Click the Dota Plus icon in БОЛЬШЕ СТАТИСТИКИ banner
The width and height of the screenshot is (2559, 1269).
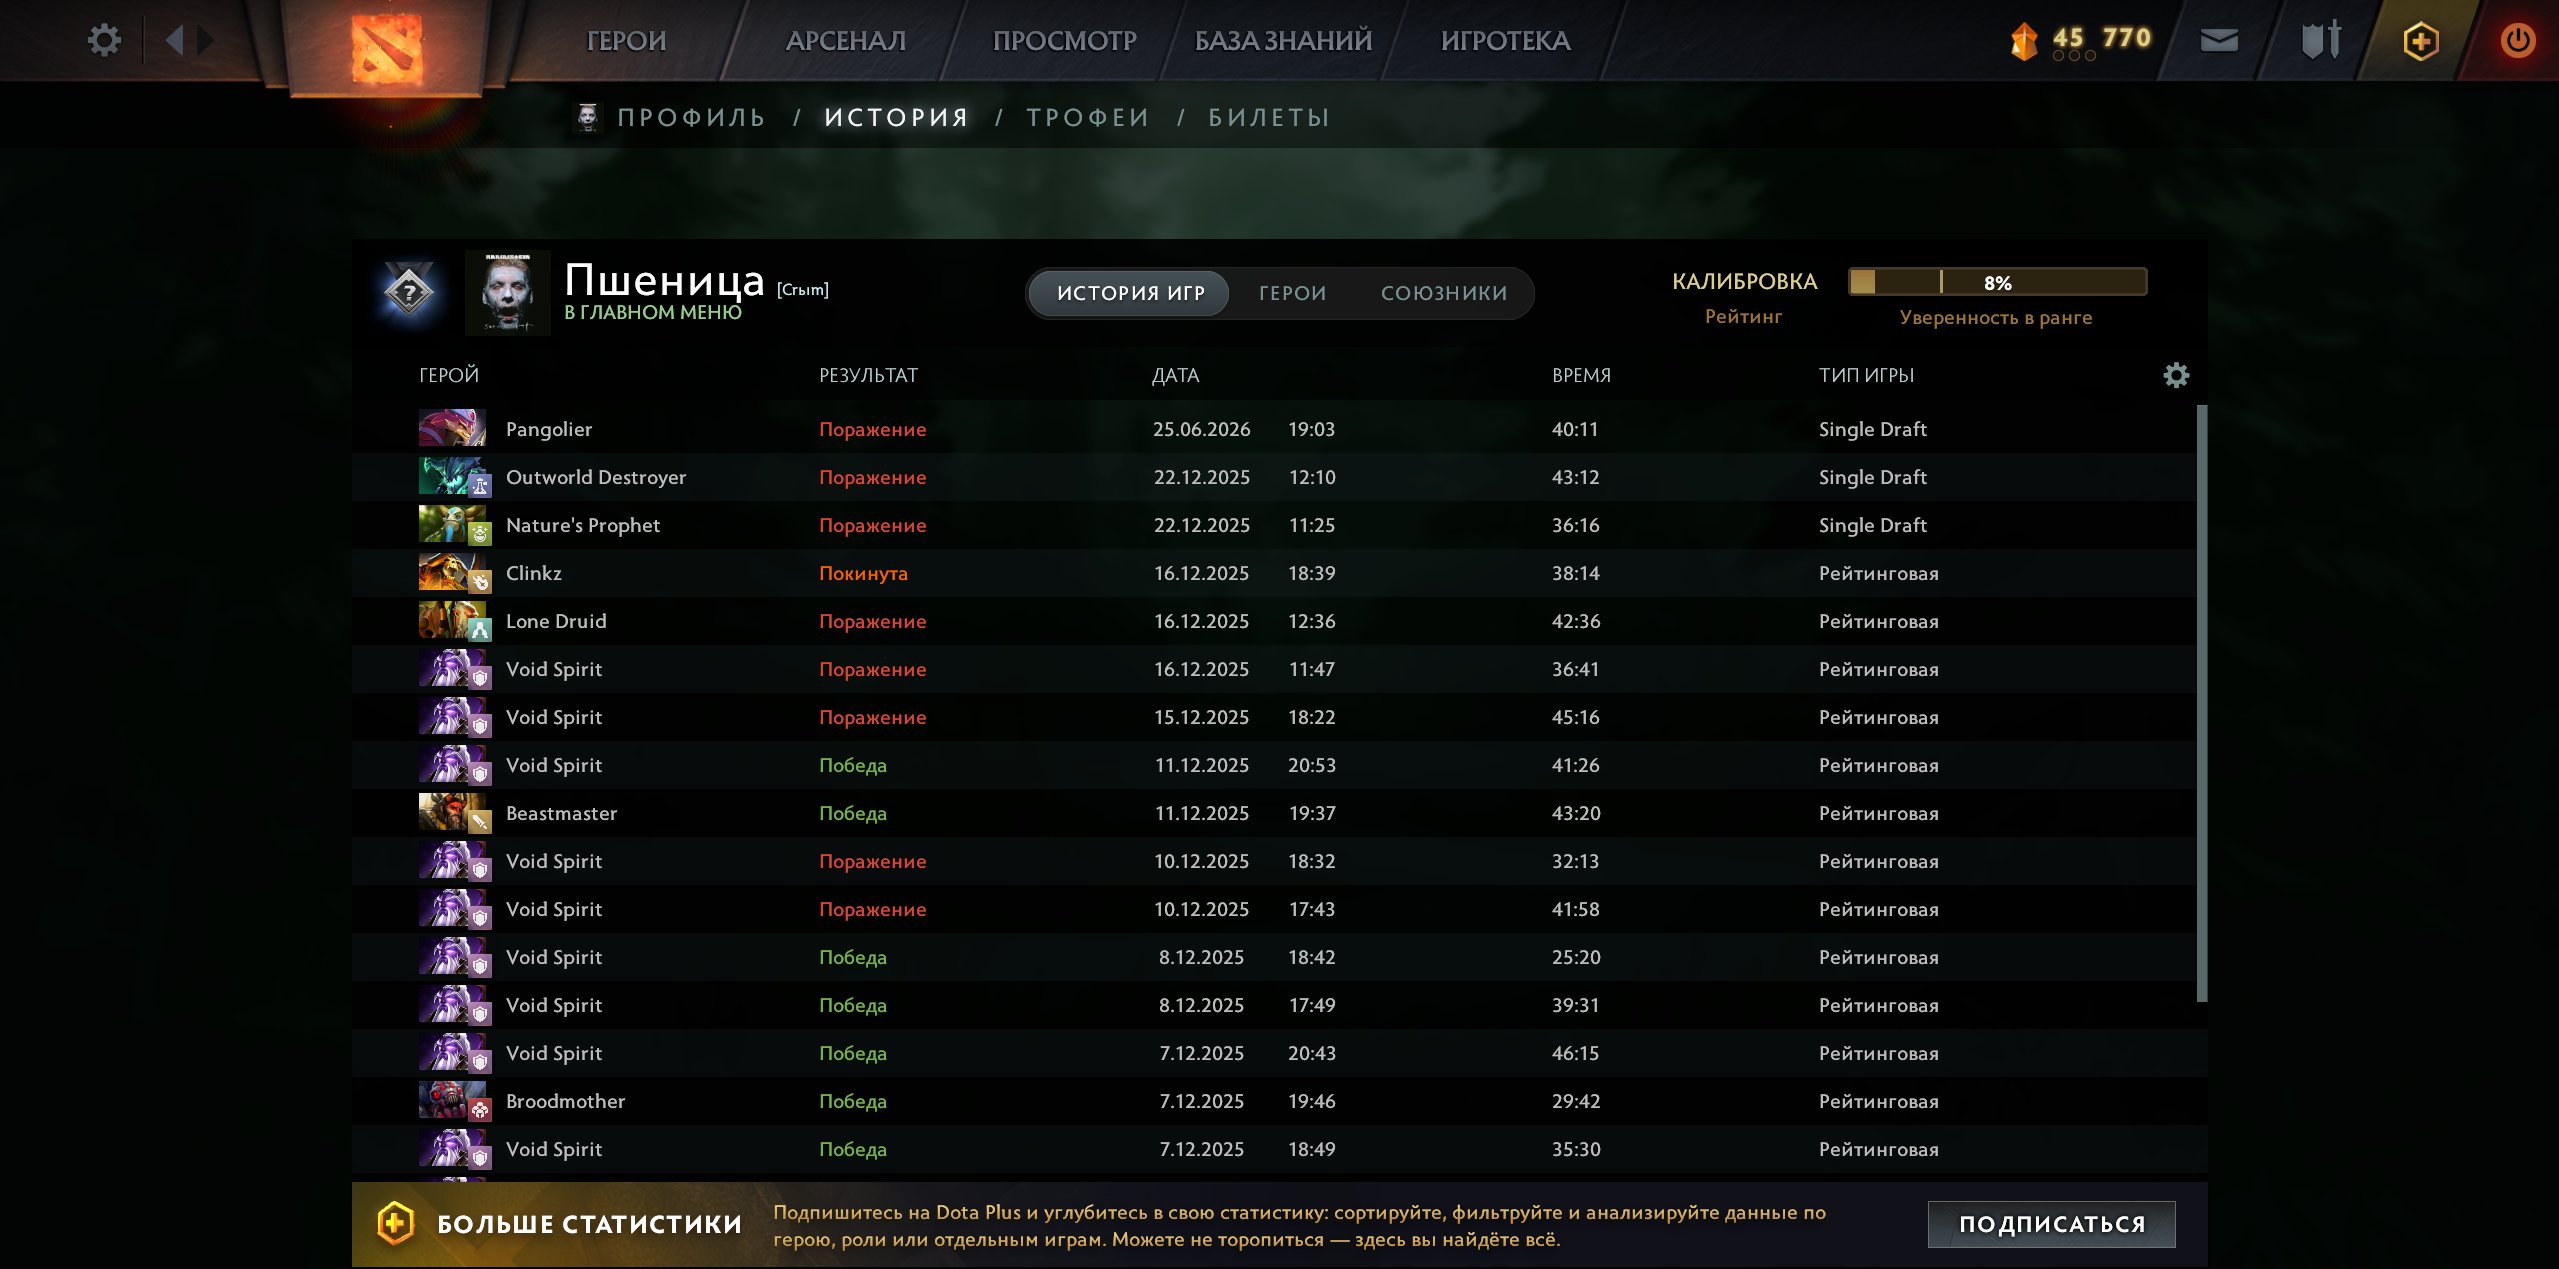[x=395, y=1223]
